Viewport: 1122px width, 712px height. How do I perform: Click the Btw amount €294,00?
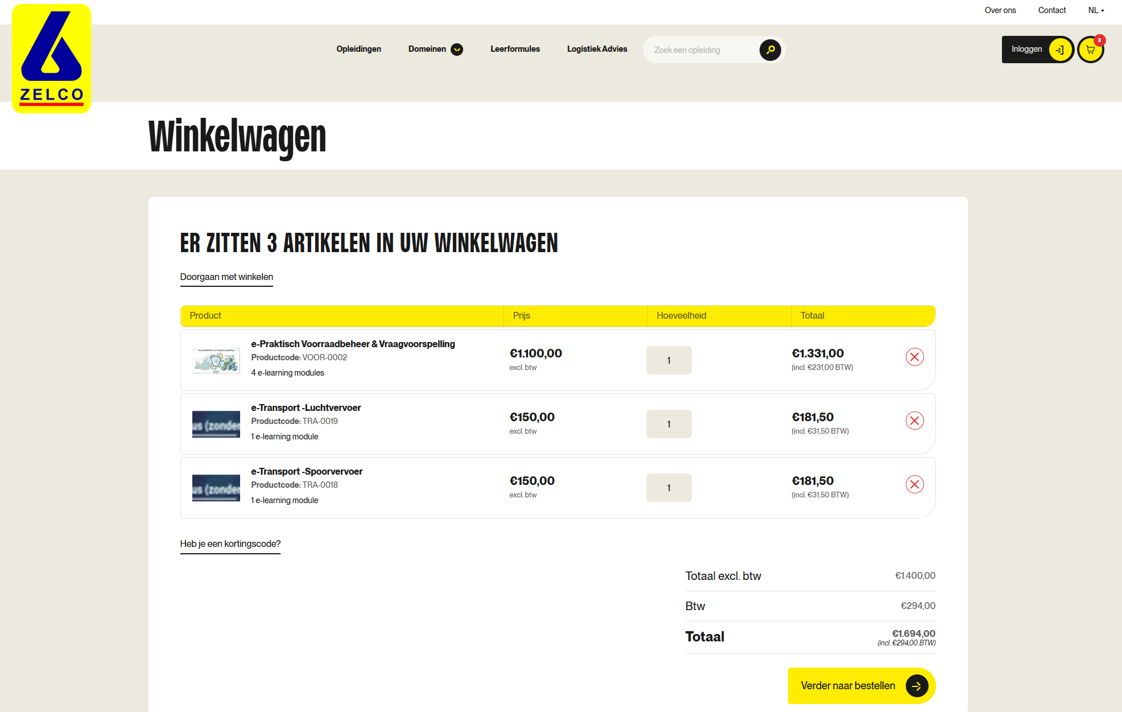pyautogui.click(x=918, y=605)
